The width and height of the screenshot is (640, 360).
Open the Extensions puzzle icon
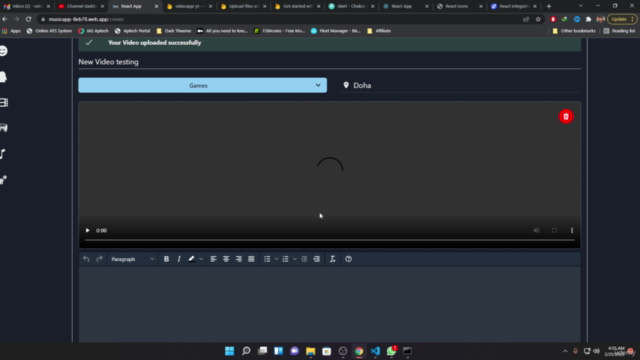click(x=588, y=19)
